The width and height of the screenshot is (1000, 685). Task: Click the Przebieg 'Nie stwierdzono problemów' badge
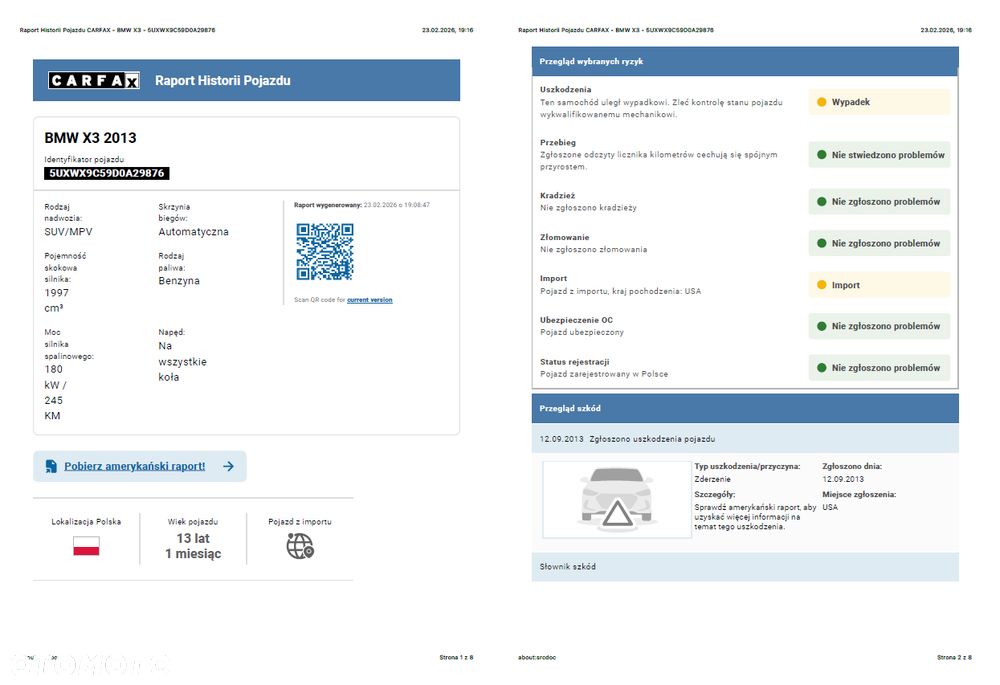pyautogui.click(x=879, y=155)
